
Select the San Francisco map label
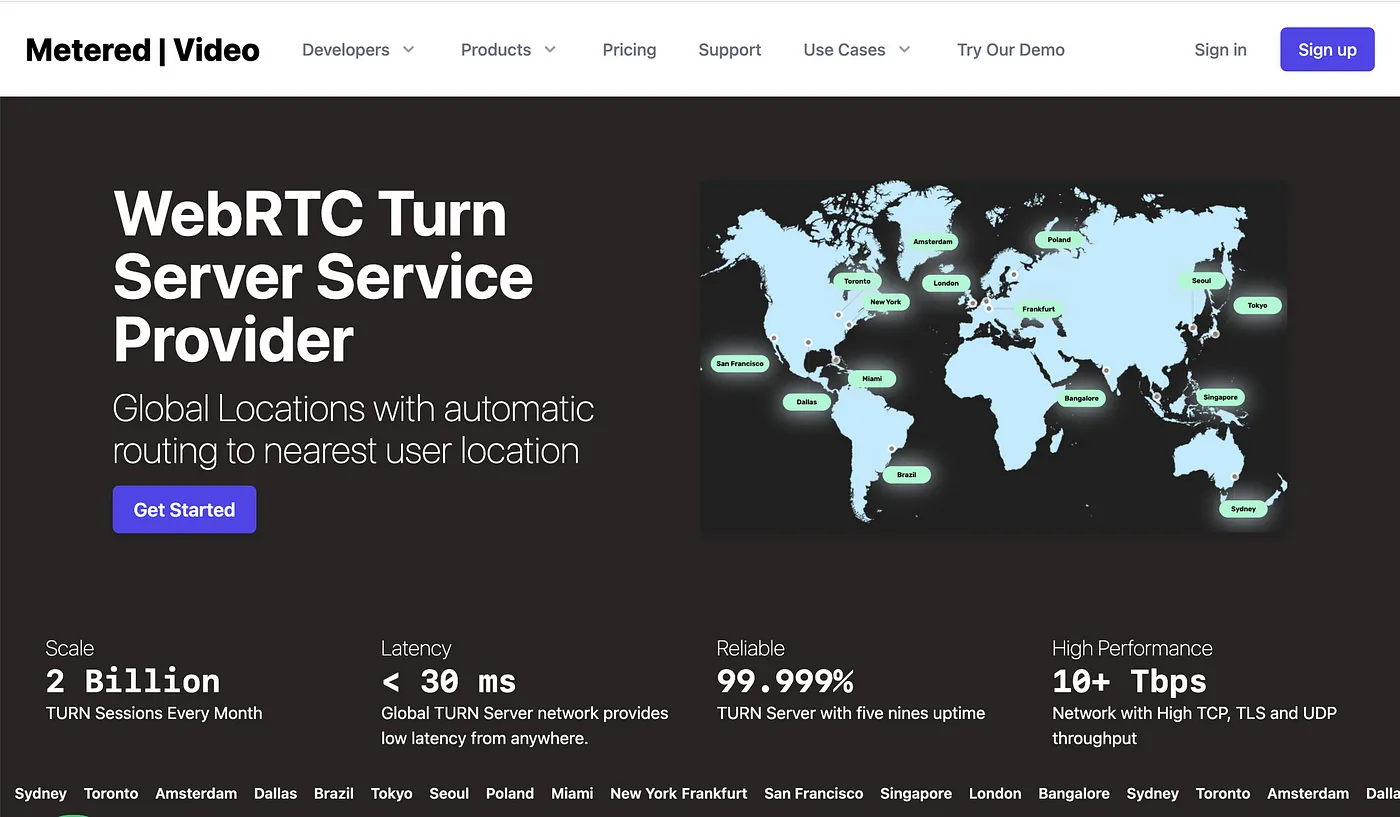[740, 364]
